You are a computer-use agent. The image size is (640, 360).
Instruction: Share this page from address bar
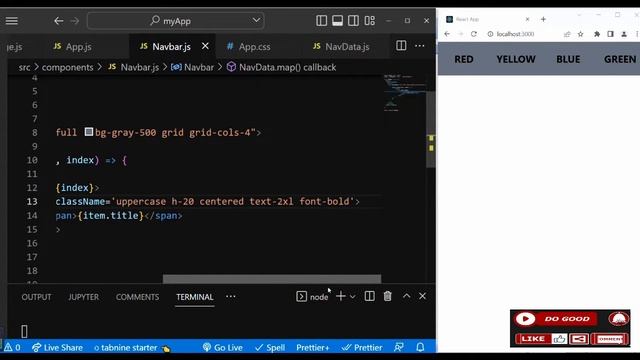click(567, 34)
